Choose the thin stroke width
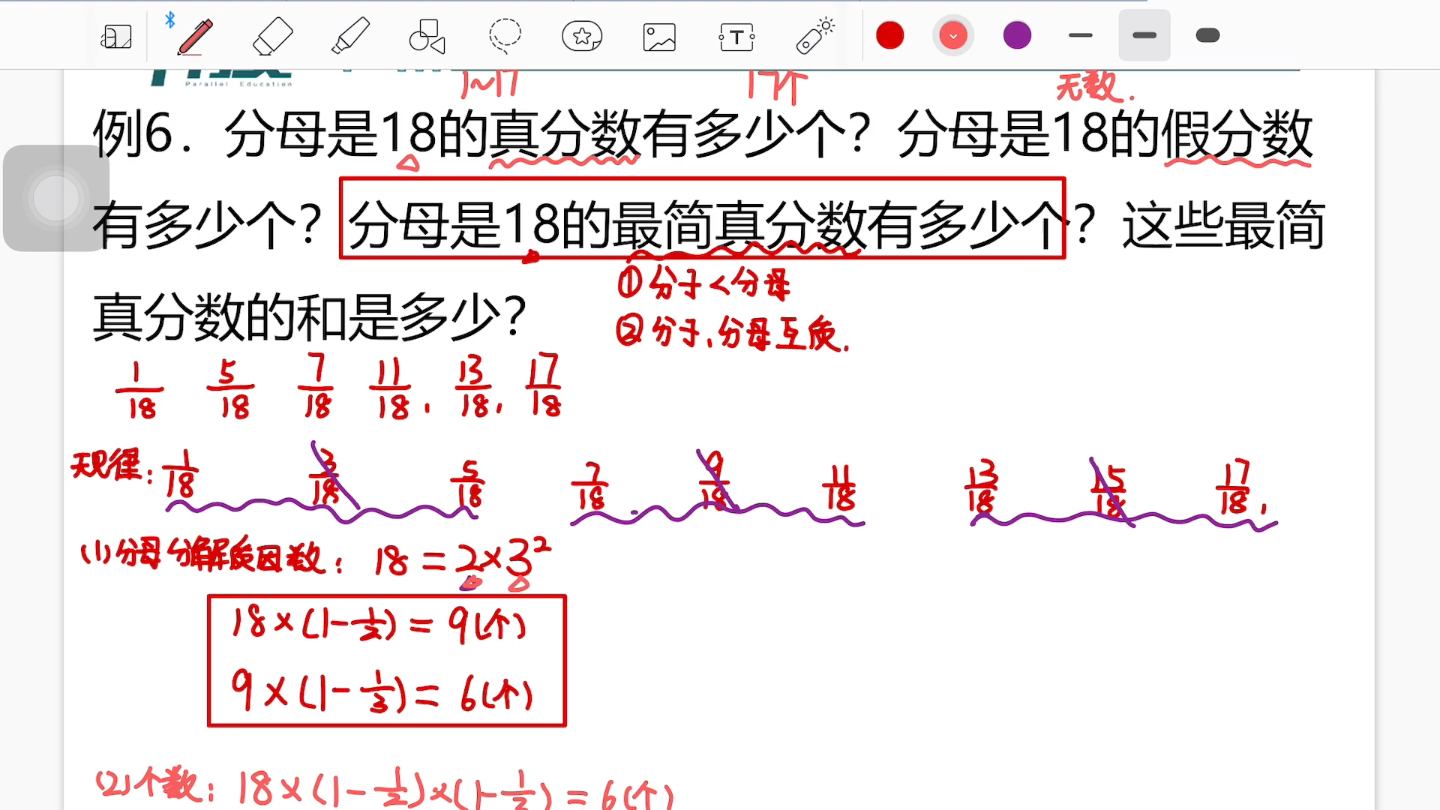The image size is (1440, 810). (x=1081, y=35)
